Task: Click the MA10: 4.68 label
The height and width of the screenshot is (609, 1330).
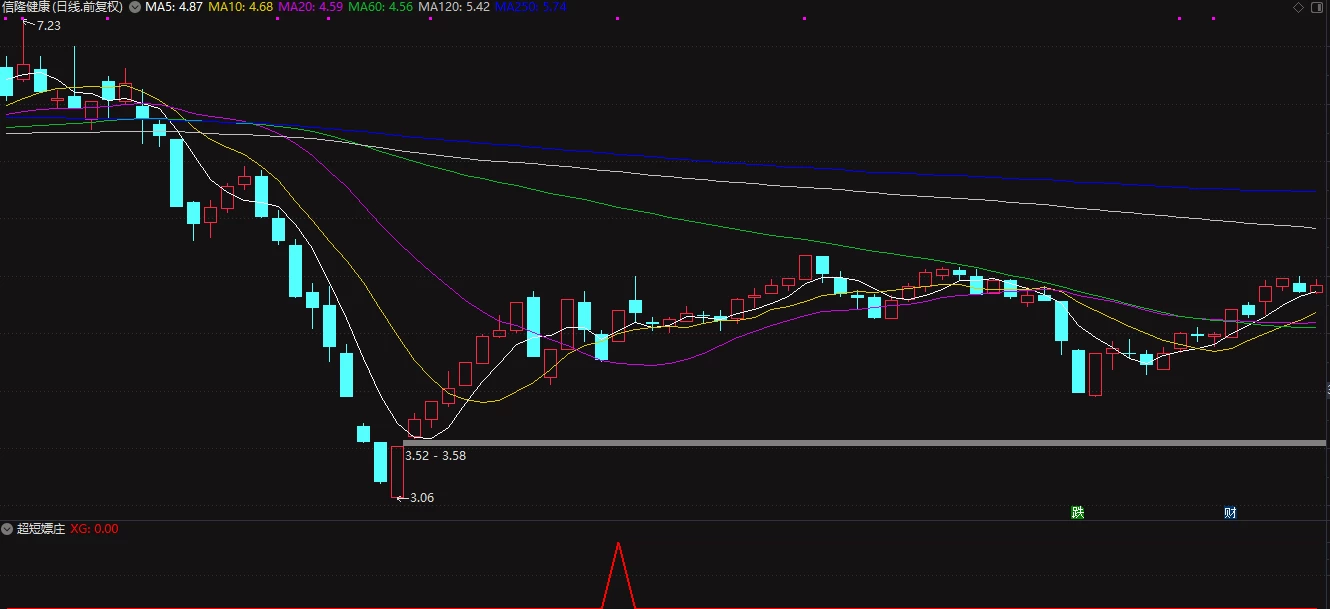Action: pos(240,7)
